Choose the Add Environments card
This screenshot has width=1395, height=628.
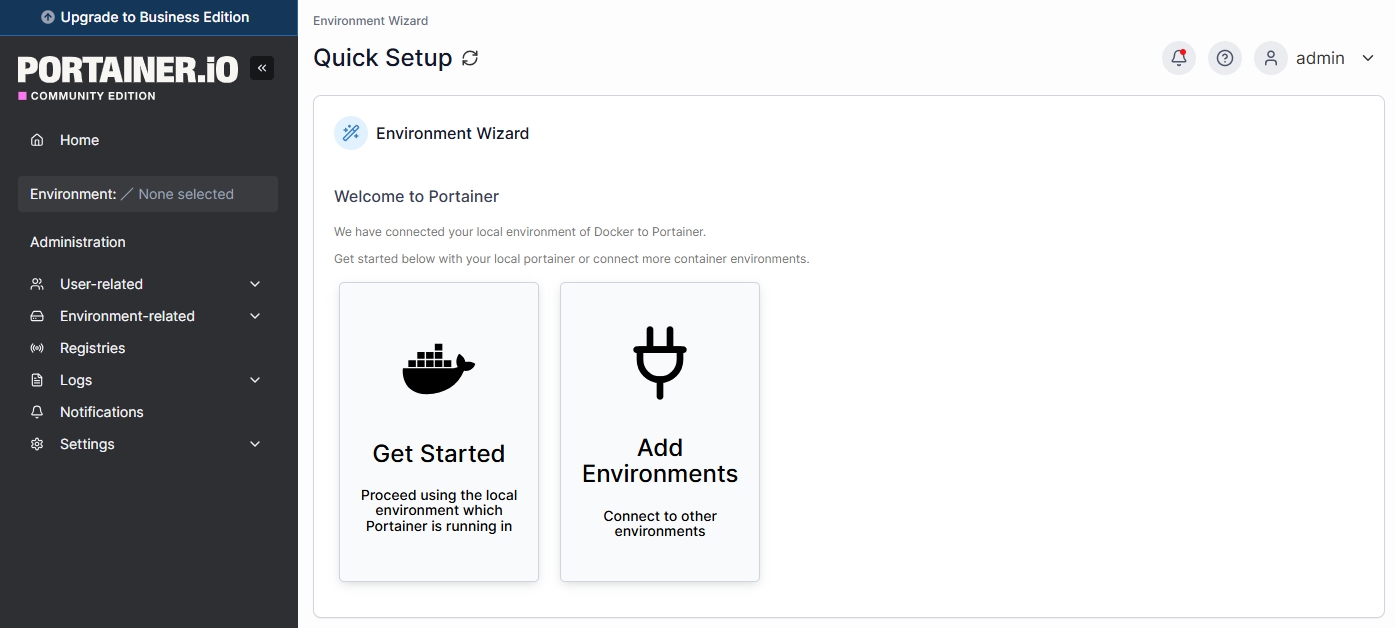tap(660, 432)
